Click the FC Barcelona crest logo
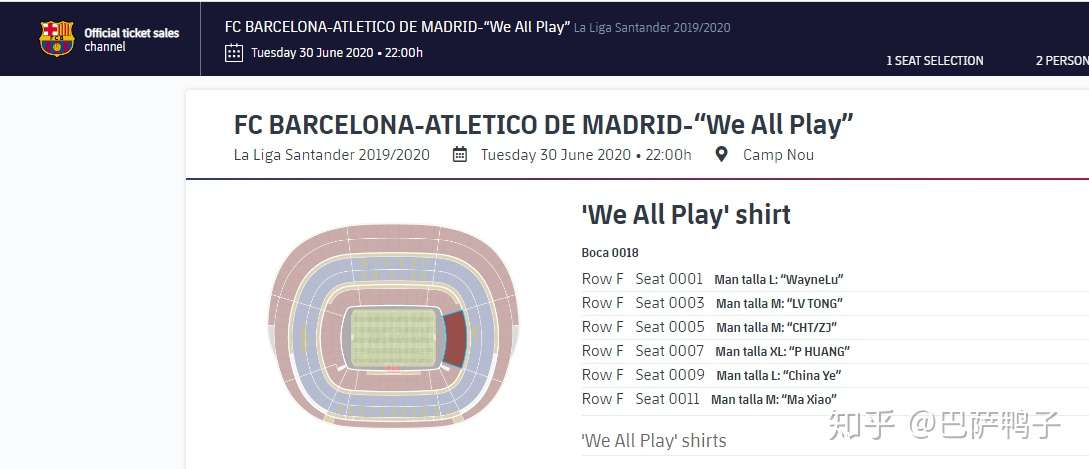1089x469 pixels. (57, 38)
